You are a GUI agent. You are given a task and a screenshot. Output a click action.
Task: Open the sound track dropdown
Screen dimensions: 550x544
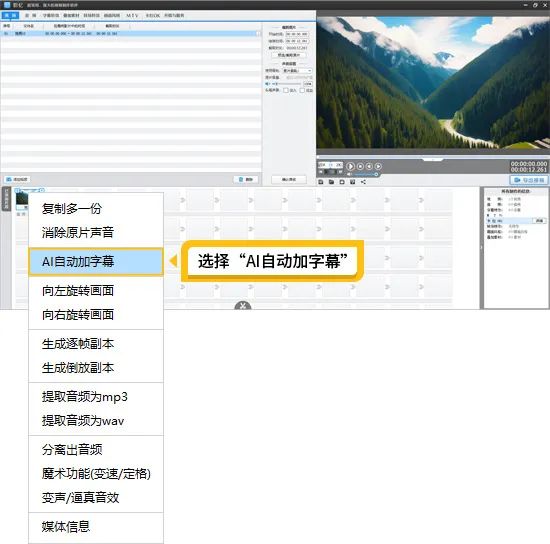pos(297,71)
